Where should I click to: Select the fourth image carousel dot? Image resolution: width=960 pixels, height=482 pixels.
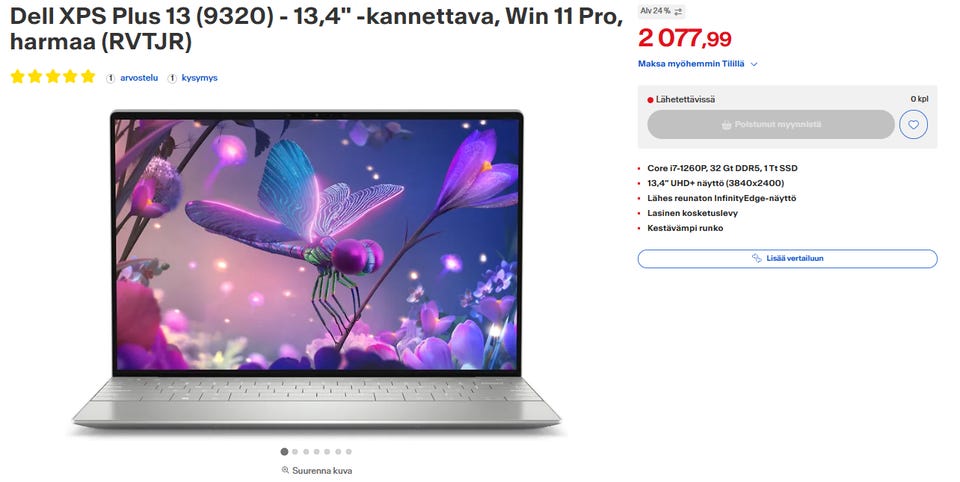[x=317, y=452]
